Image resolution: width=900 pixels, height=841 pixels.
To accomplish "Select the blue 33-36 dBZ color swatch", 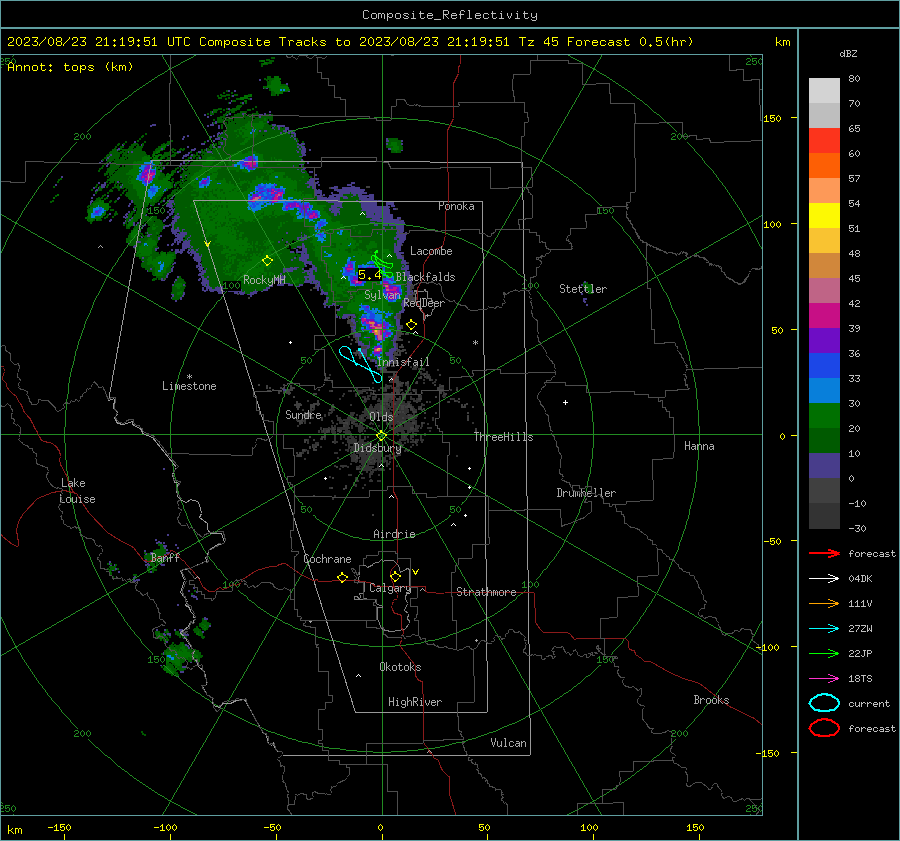I will (824, 366).
